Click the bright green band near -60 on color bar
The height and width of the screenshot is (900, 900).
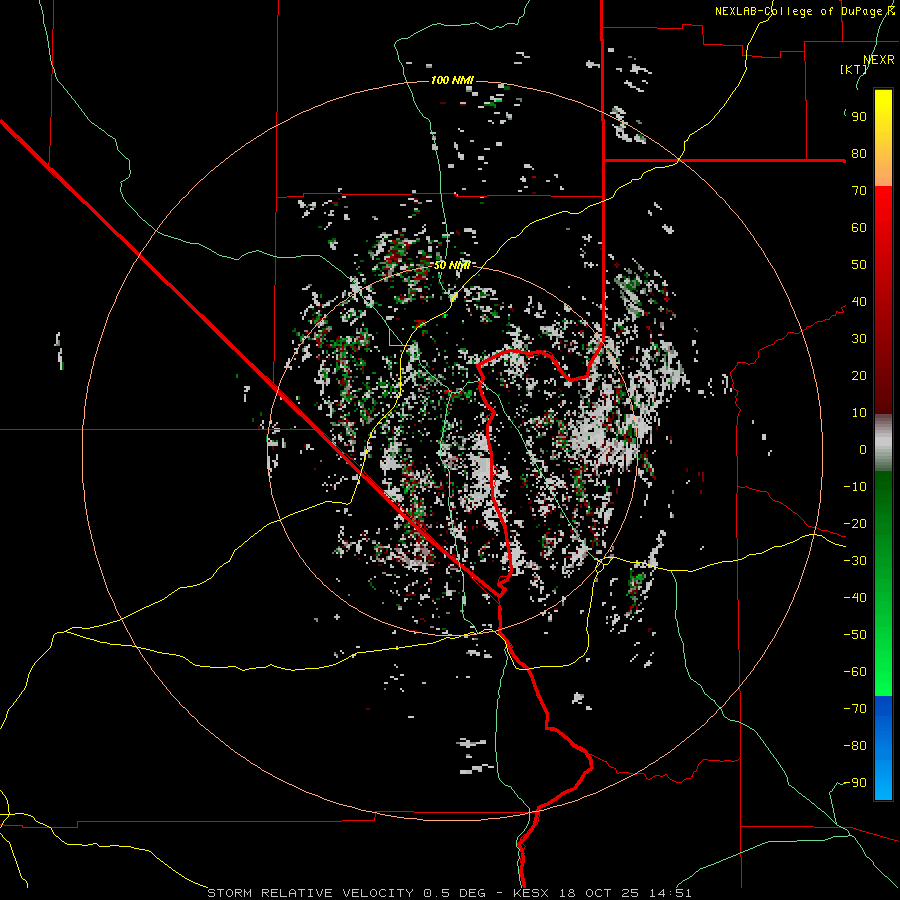click(x=883, y=672)
